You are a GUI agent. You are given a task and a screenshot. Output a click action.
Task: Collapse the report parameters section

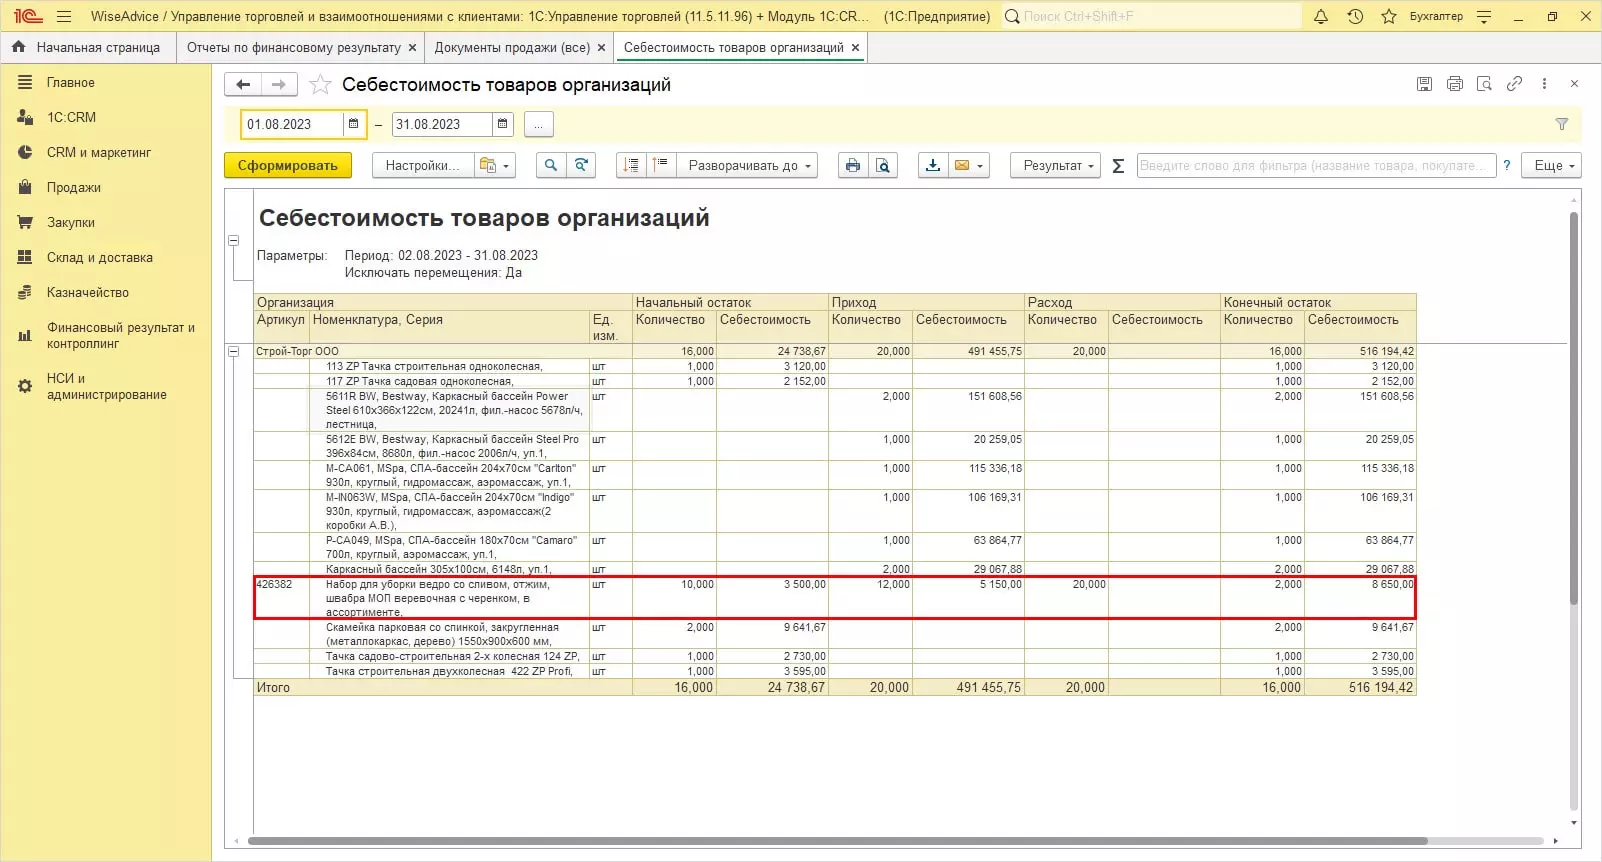(x=234, y=241)
